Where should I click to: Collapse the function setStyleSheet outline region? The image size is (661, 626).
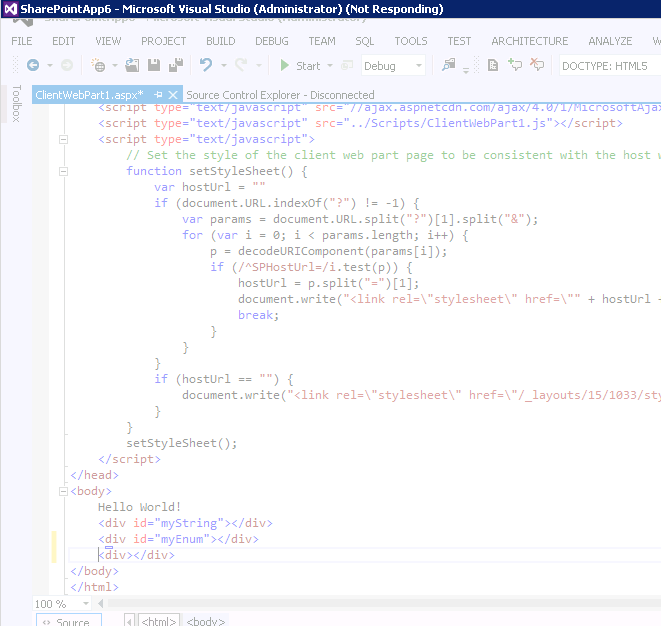(63, 172)
